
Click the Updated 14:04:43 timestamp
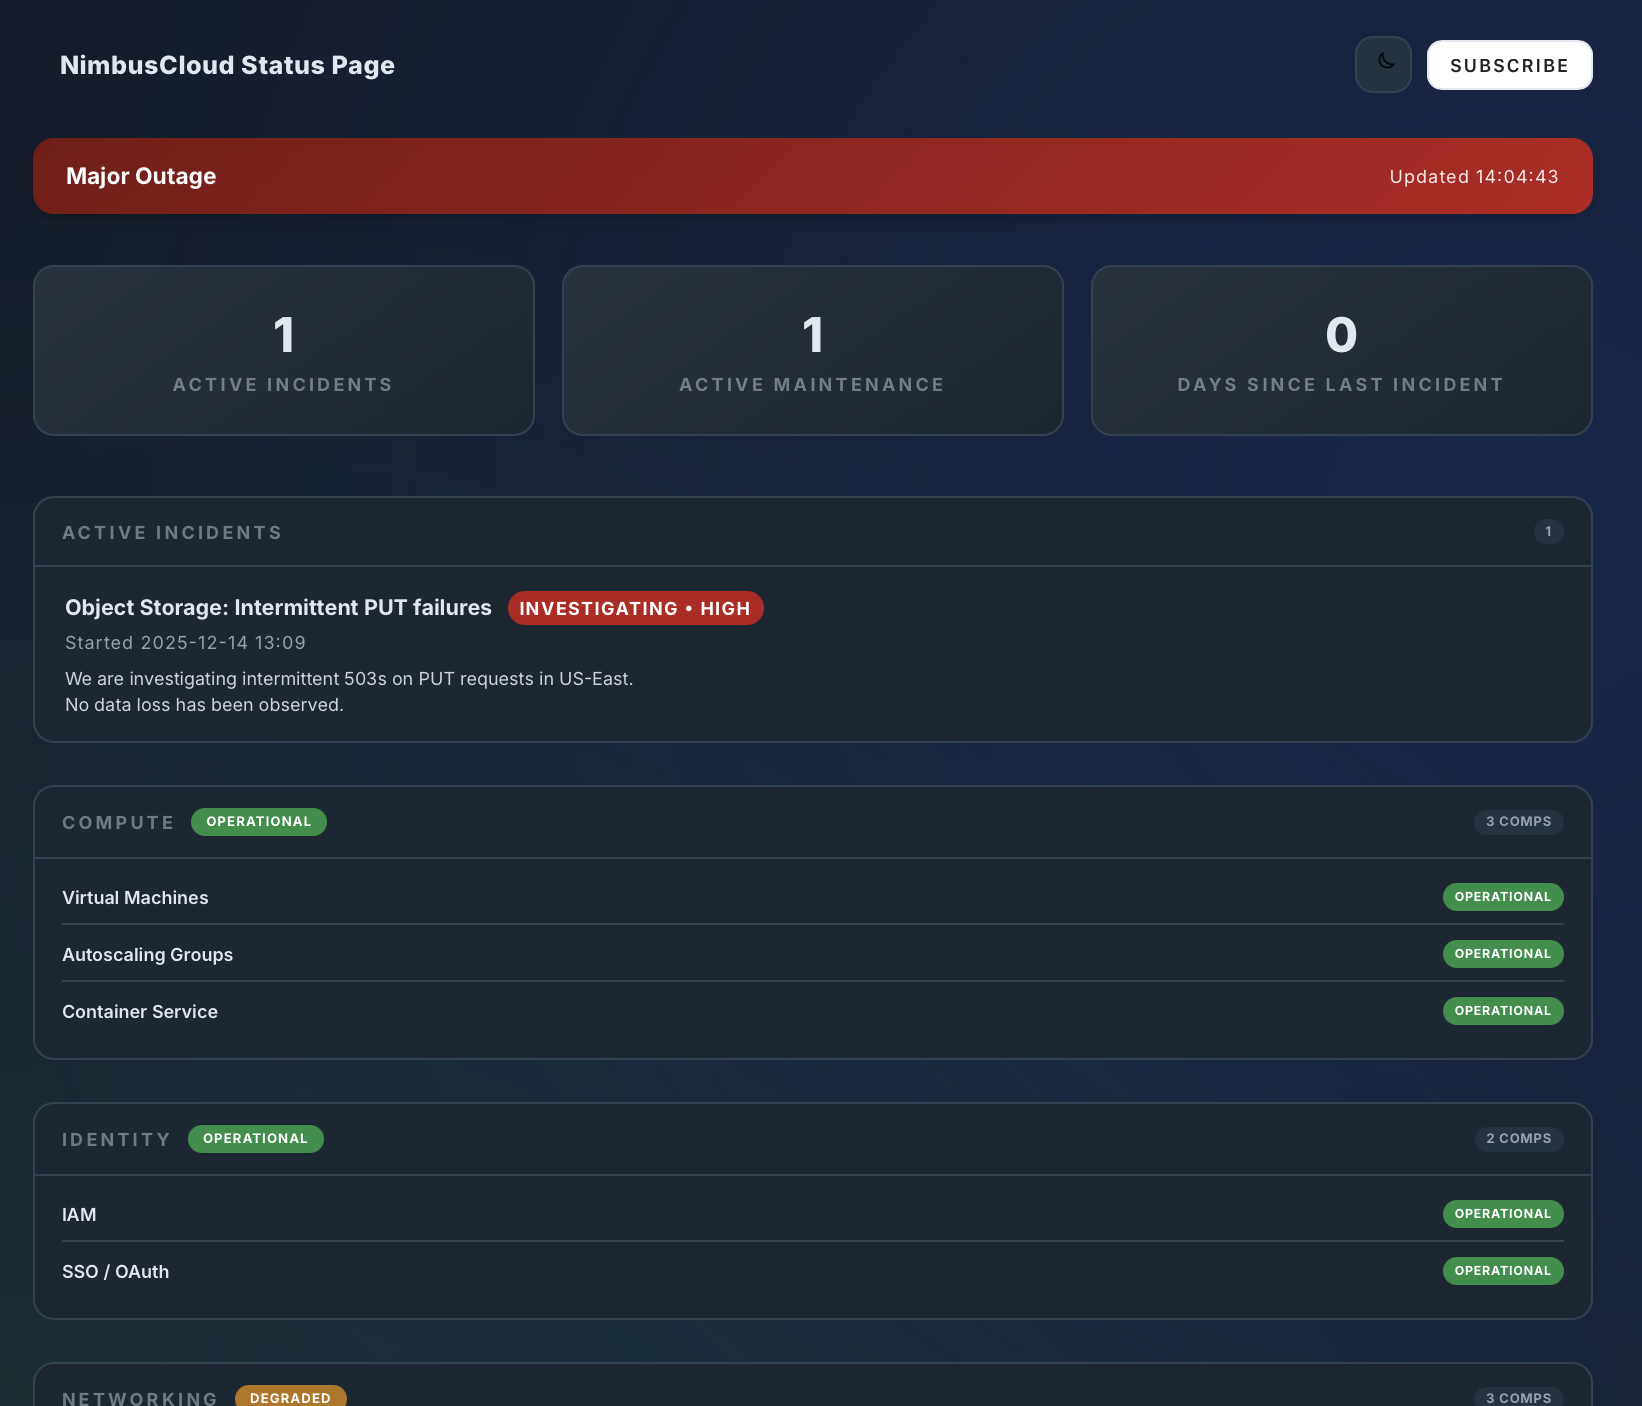(1474, 177)
